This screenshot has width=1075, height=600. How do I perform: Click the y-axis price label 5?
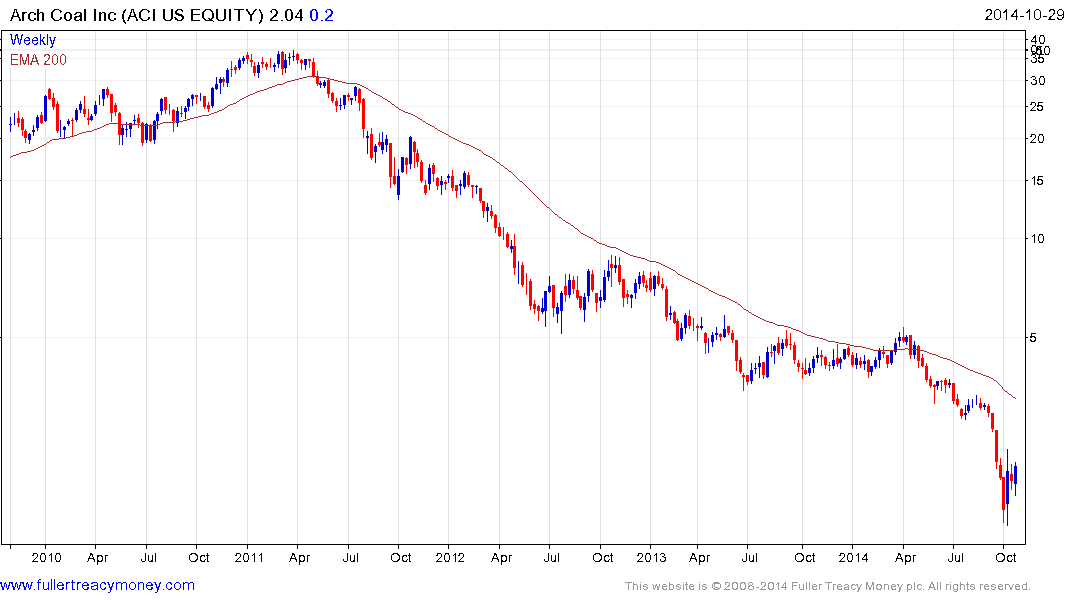1034,338
